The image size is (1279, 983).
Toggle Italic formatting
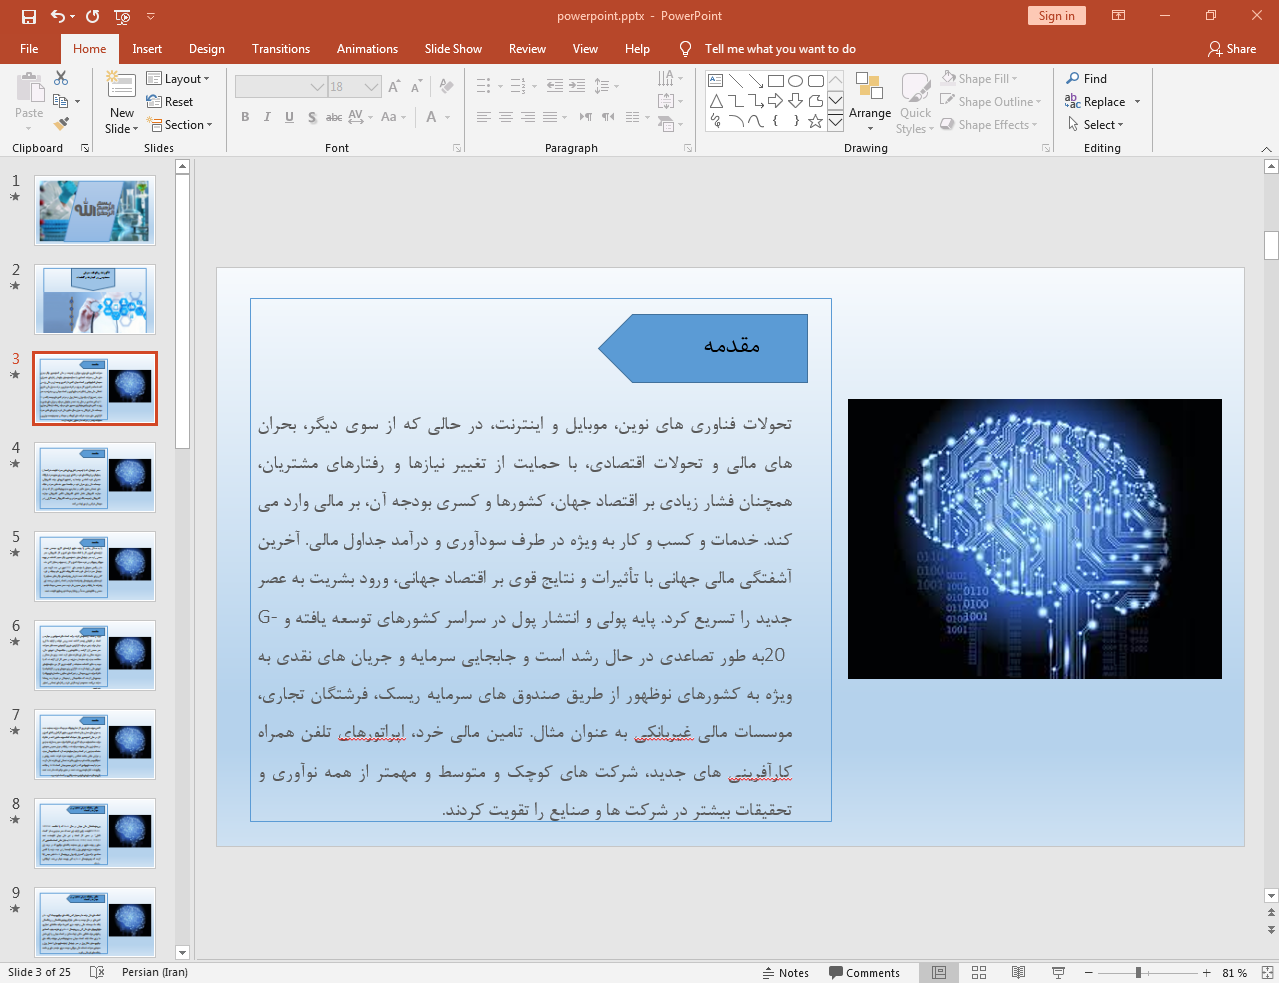pos(267,117)
